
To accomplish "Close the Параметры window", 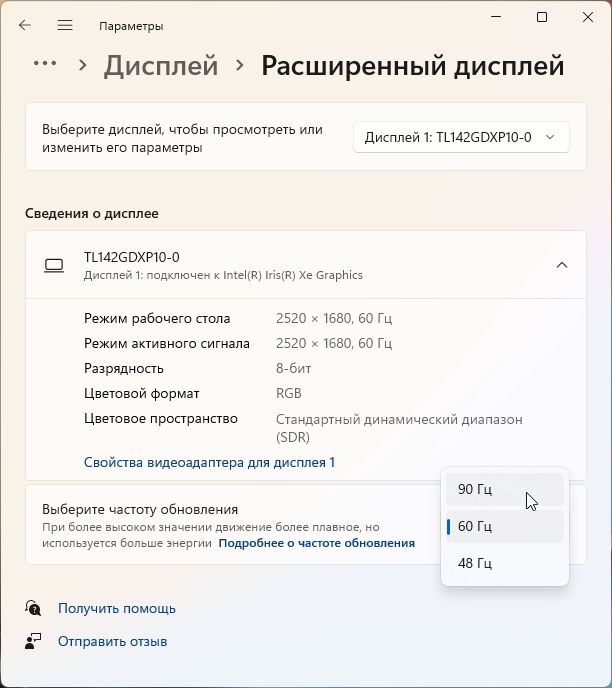I will pyautogui.click(x=586, y=18).
